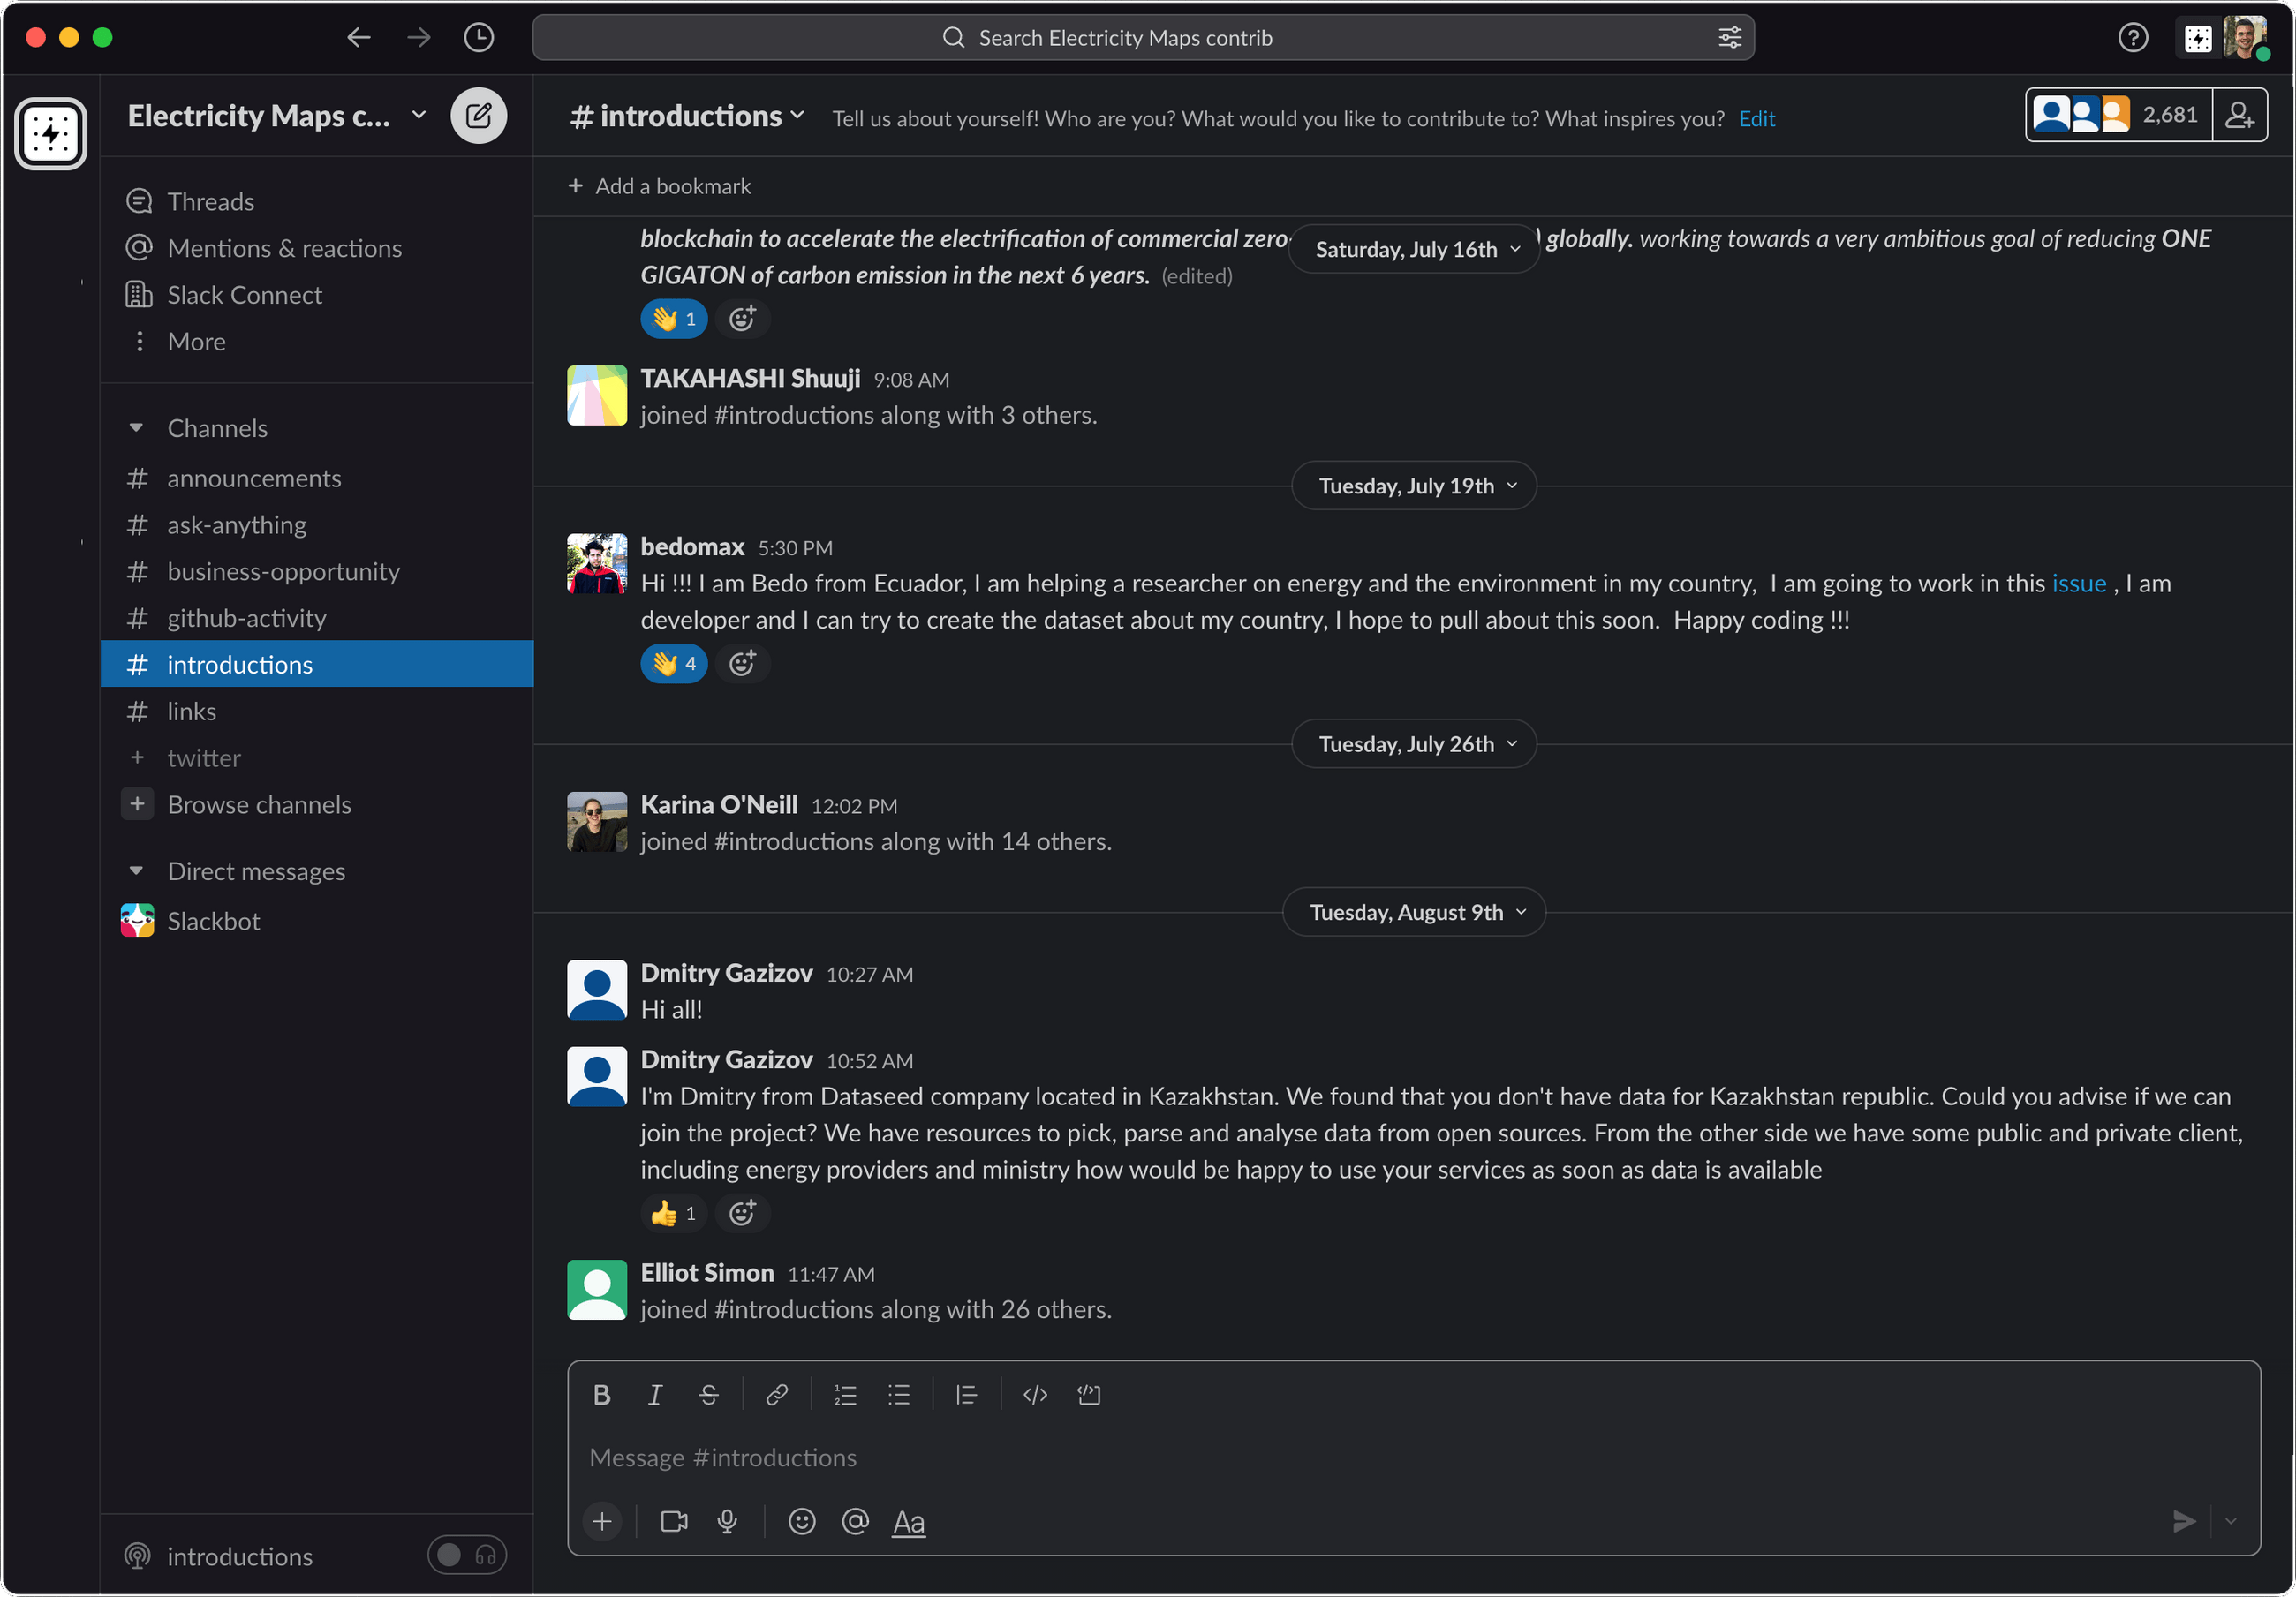
Task: Open Mentions & reactions in sidebar
Action: (x=284, y=248)
